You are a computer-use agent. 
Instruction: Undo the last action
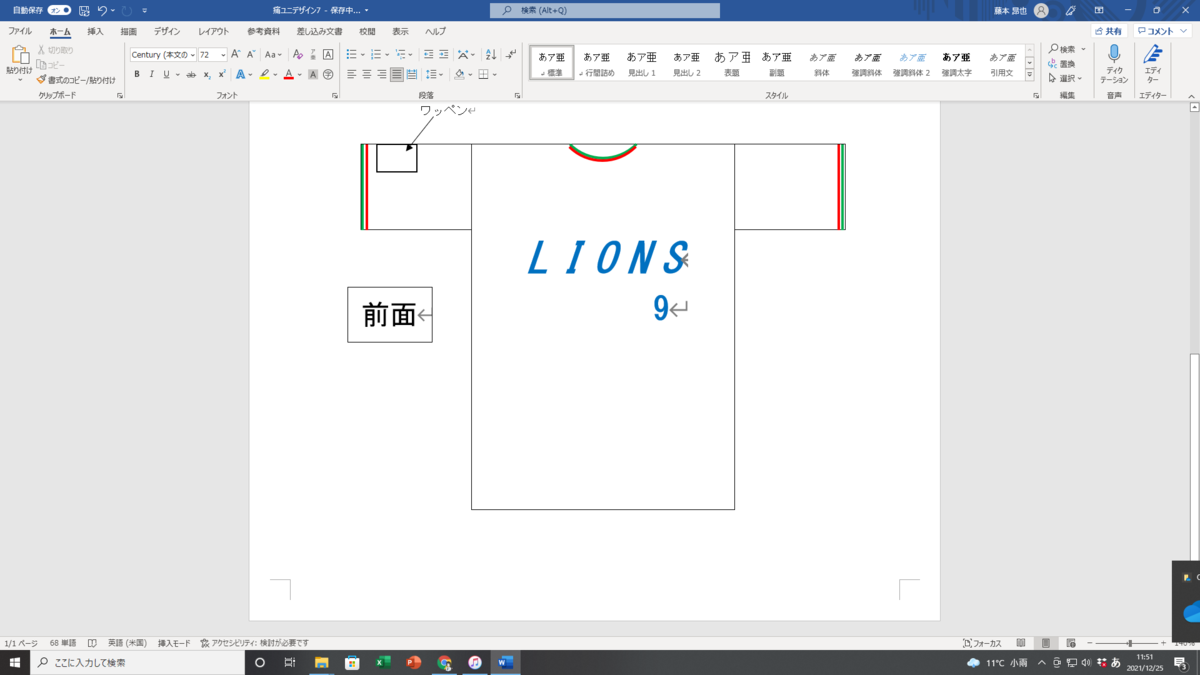[102, 10]
